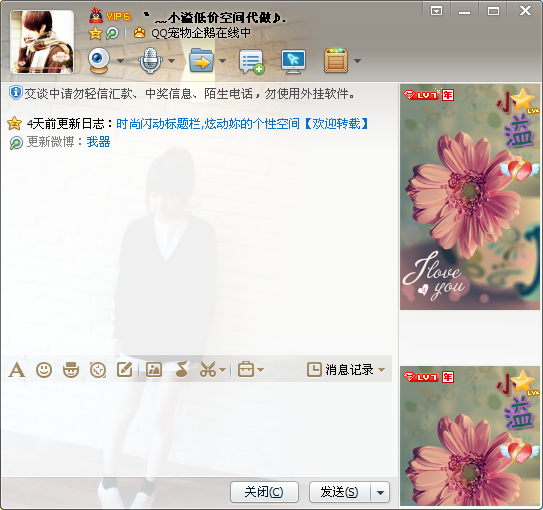
Task: Open Tencent Weibo icon in header
Action: pyautogui.click(x=112, y=33)
